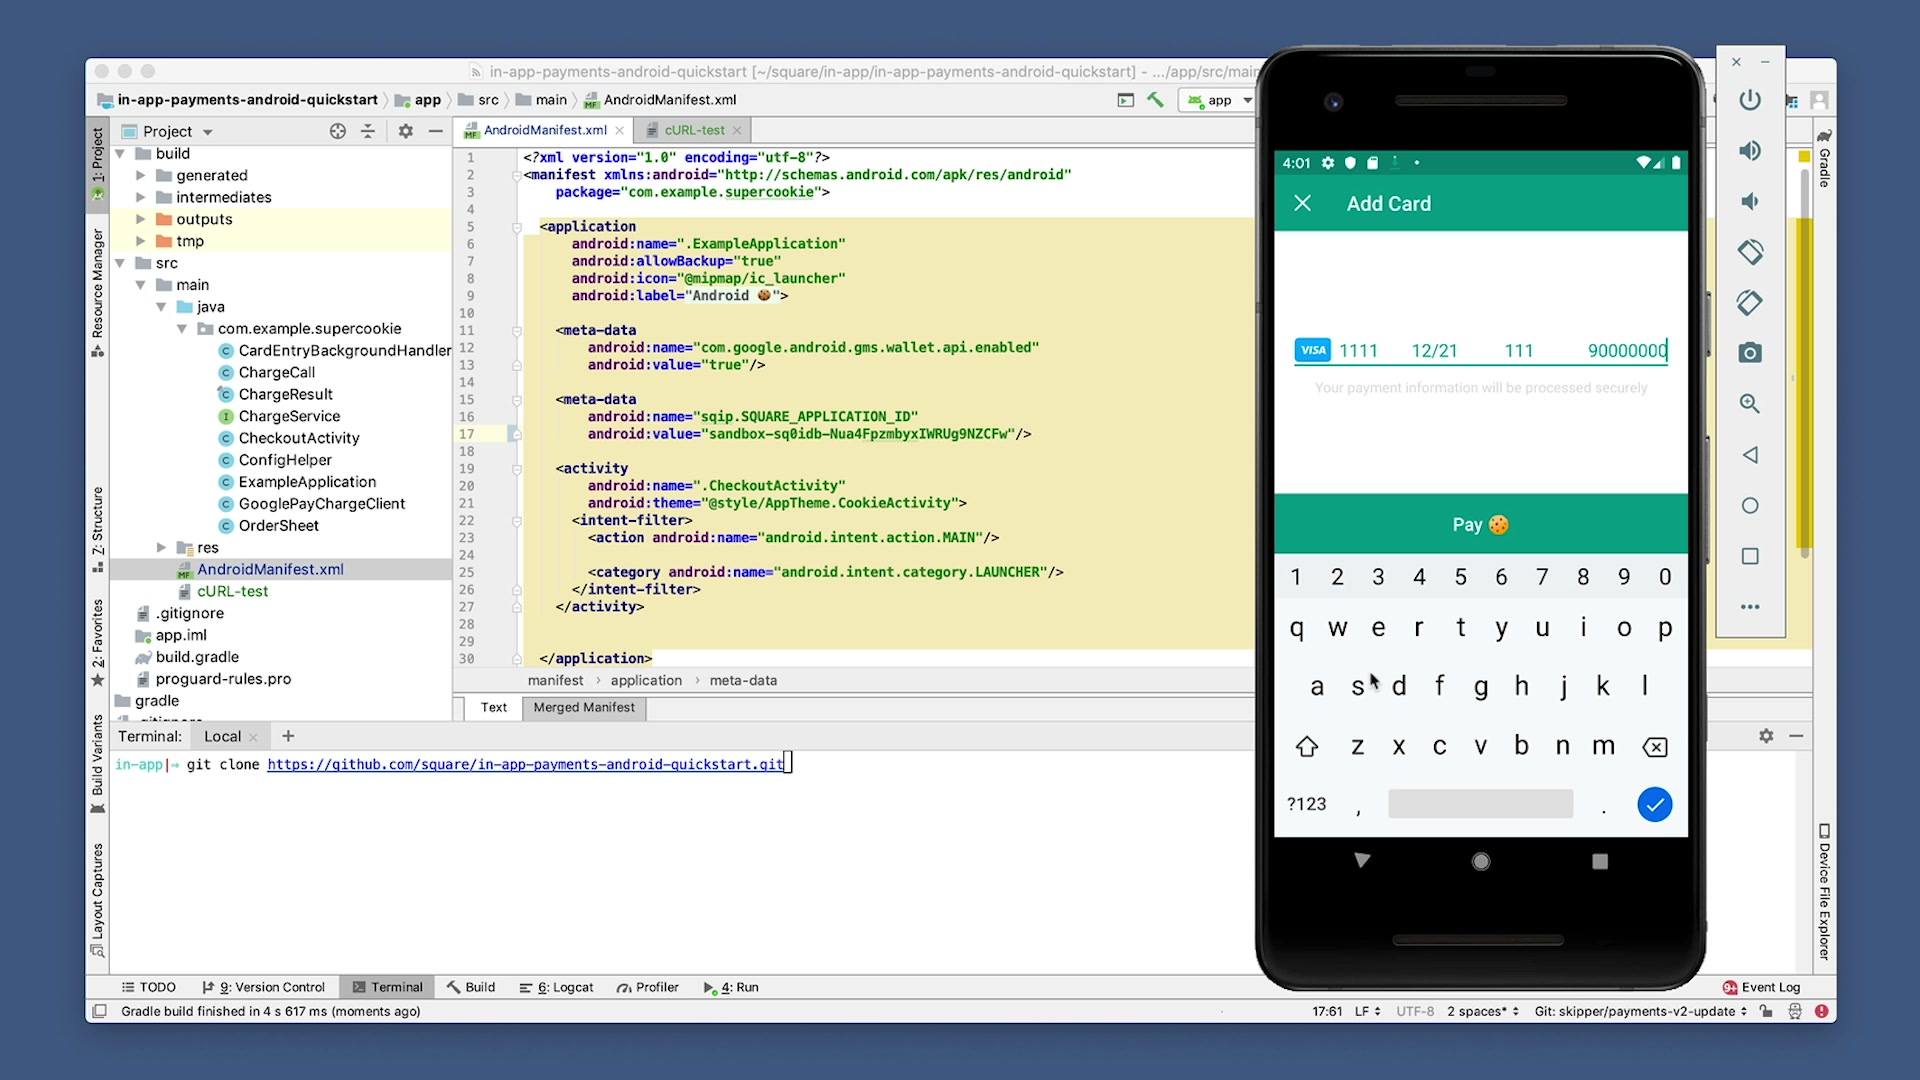This screenshot has width=1920, height=1080.
Task: Rotate the emulator left using rotate icon
Action: click(1749, 252)
